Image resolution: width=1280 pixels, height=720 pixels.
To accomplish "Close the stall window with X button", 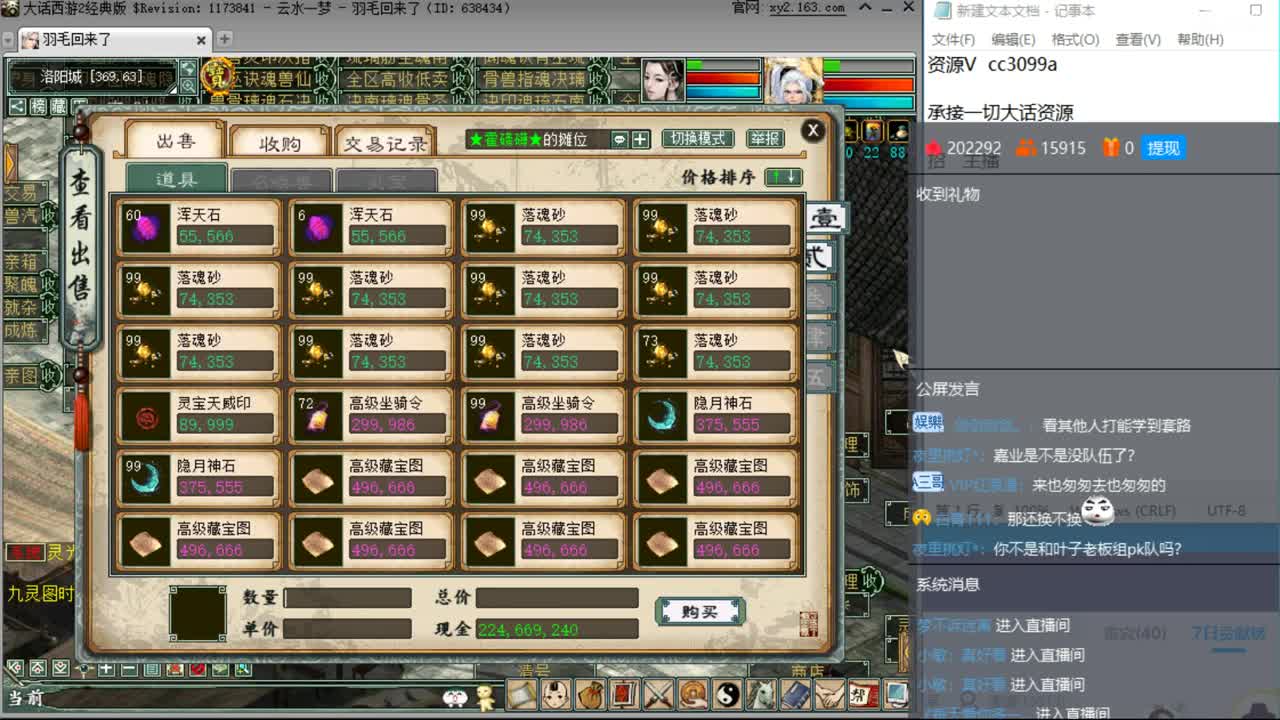I will pyautogui.click(x=813, y=130).
